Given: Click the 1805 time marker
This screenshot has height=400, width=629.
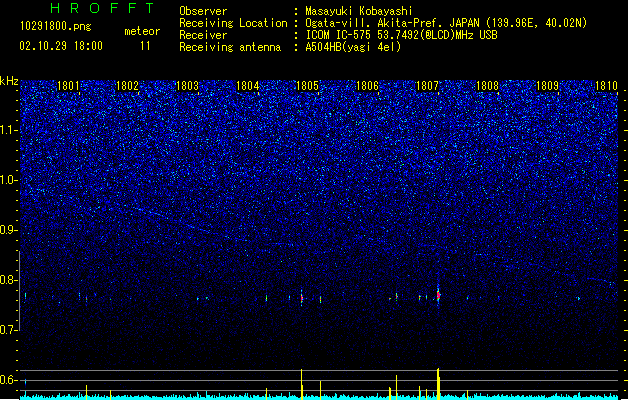Looking at the screenshot, I should [x=307, y=86].
